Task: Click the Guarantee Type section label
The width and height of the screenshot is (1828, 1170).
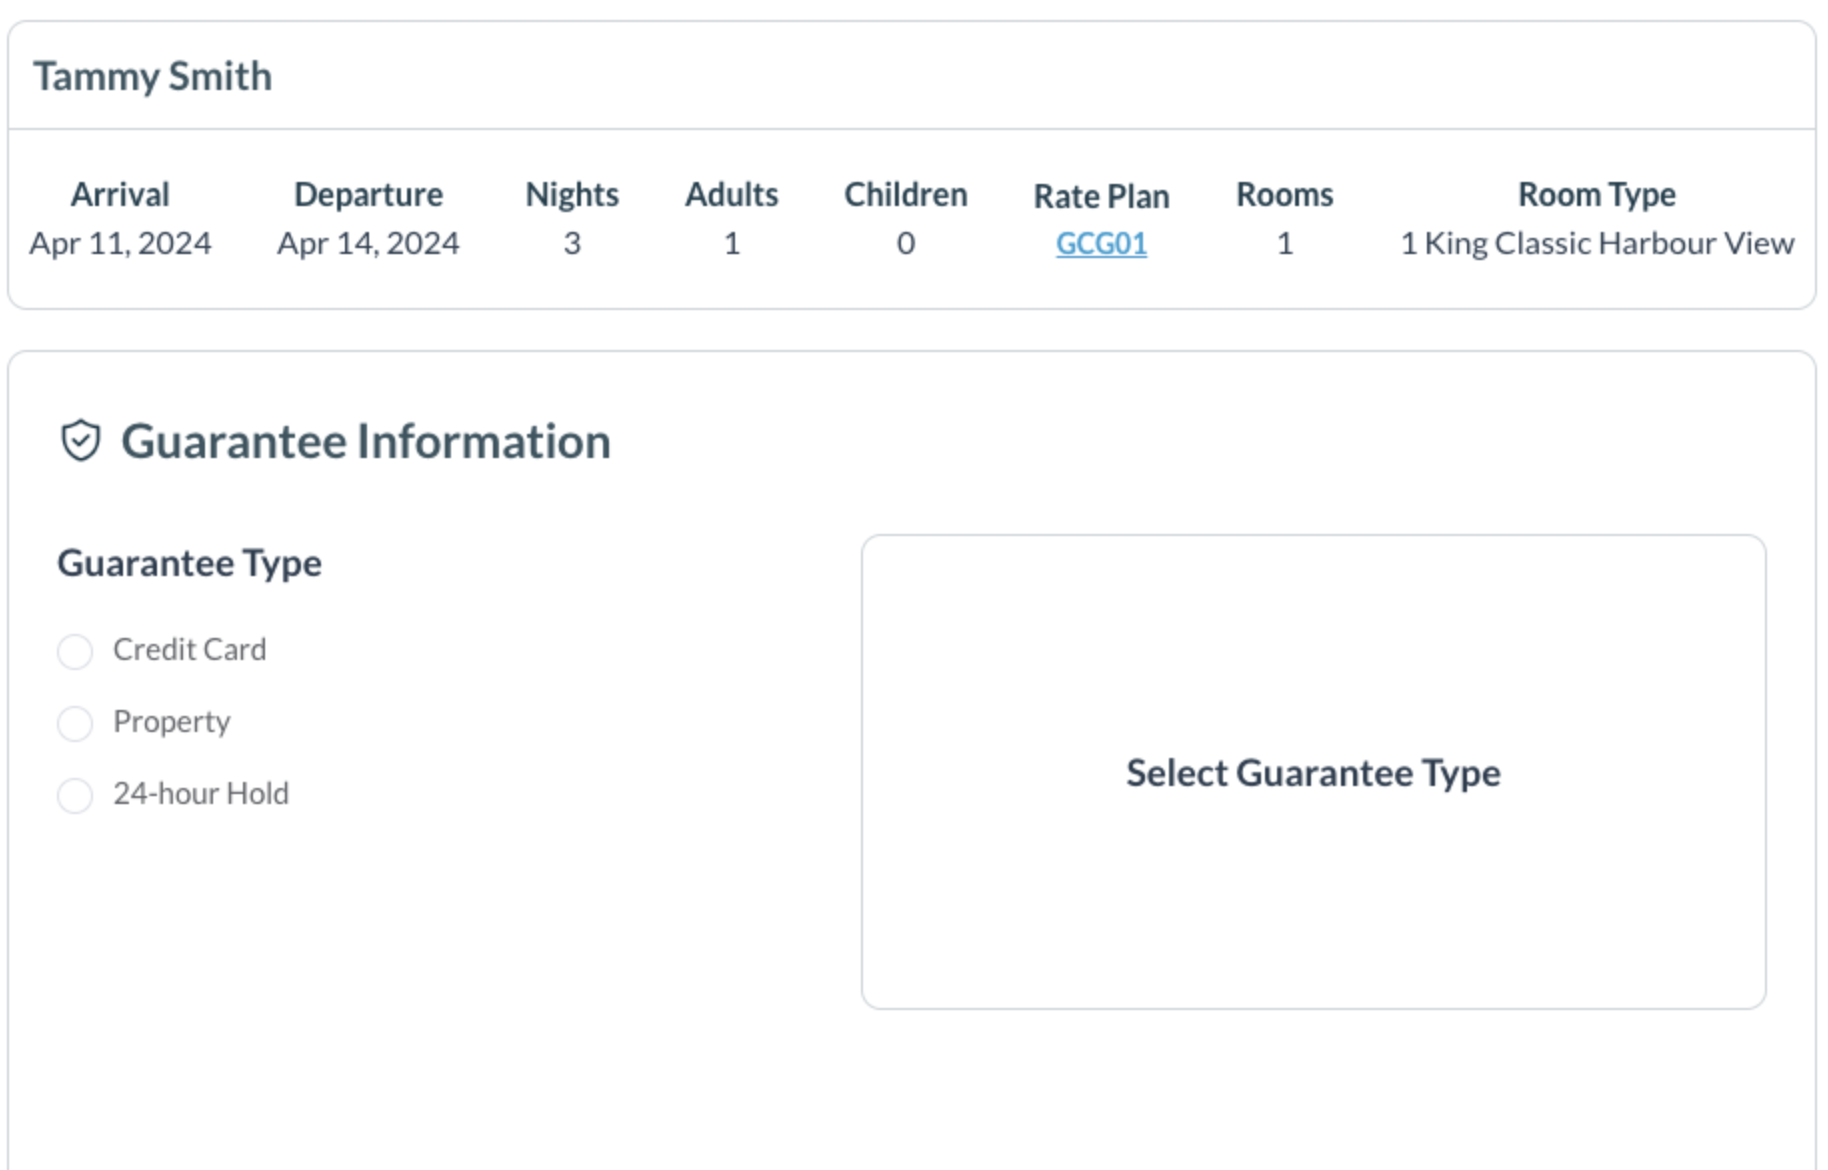Action: (x=190, y=562)
